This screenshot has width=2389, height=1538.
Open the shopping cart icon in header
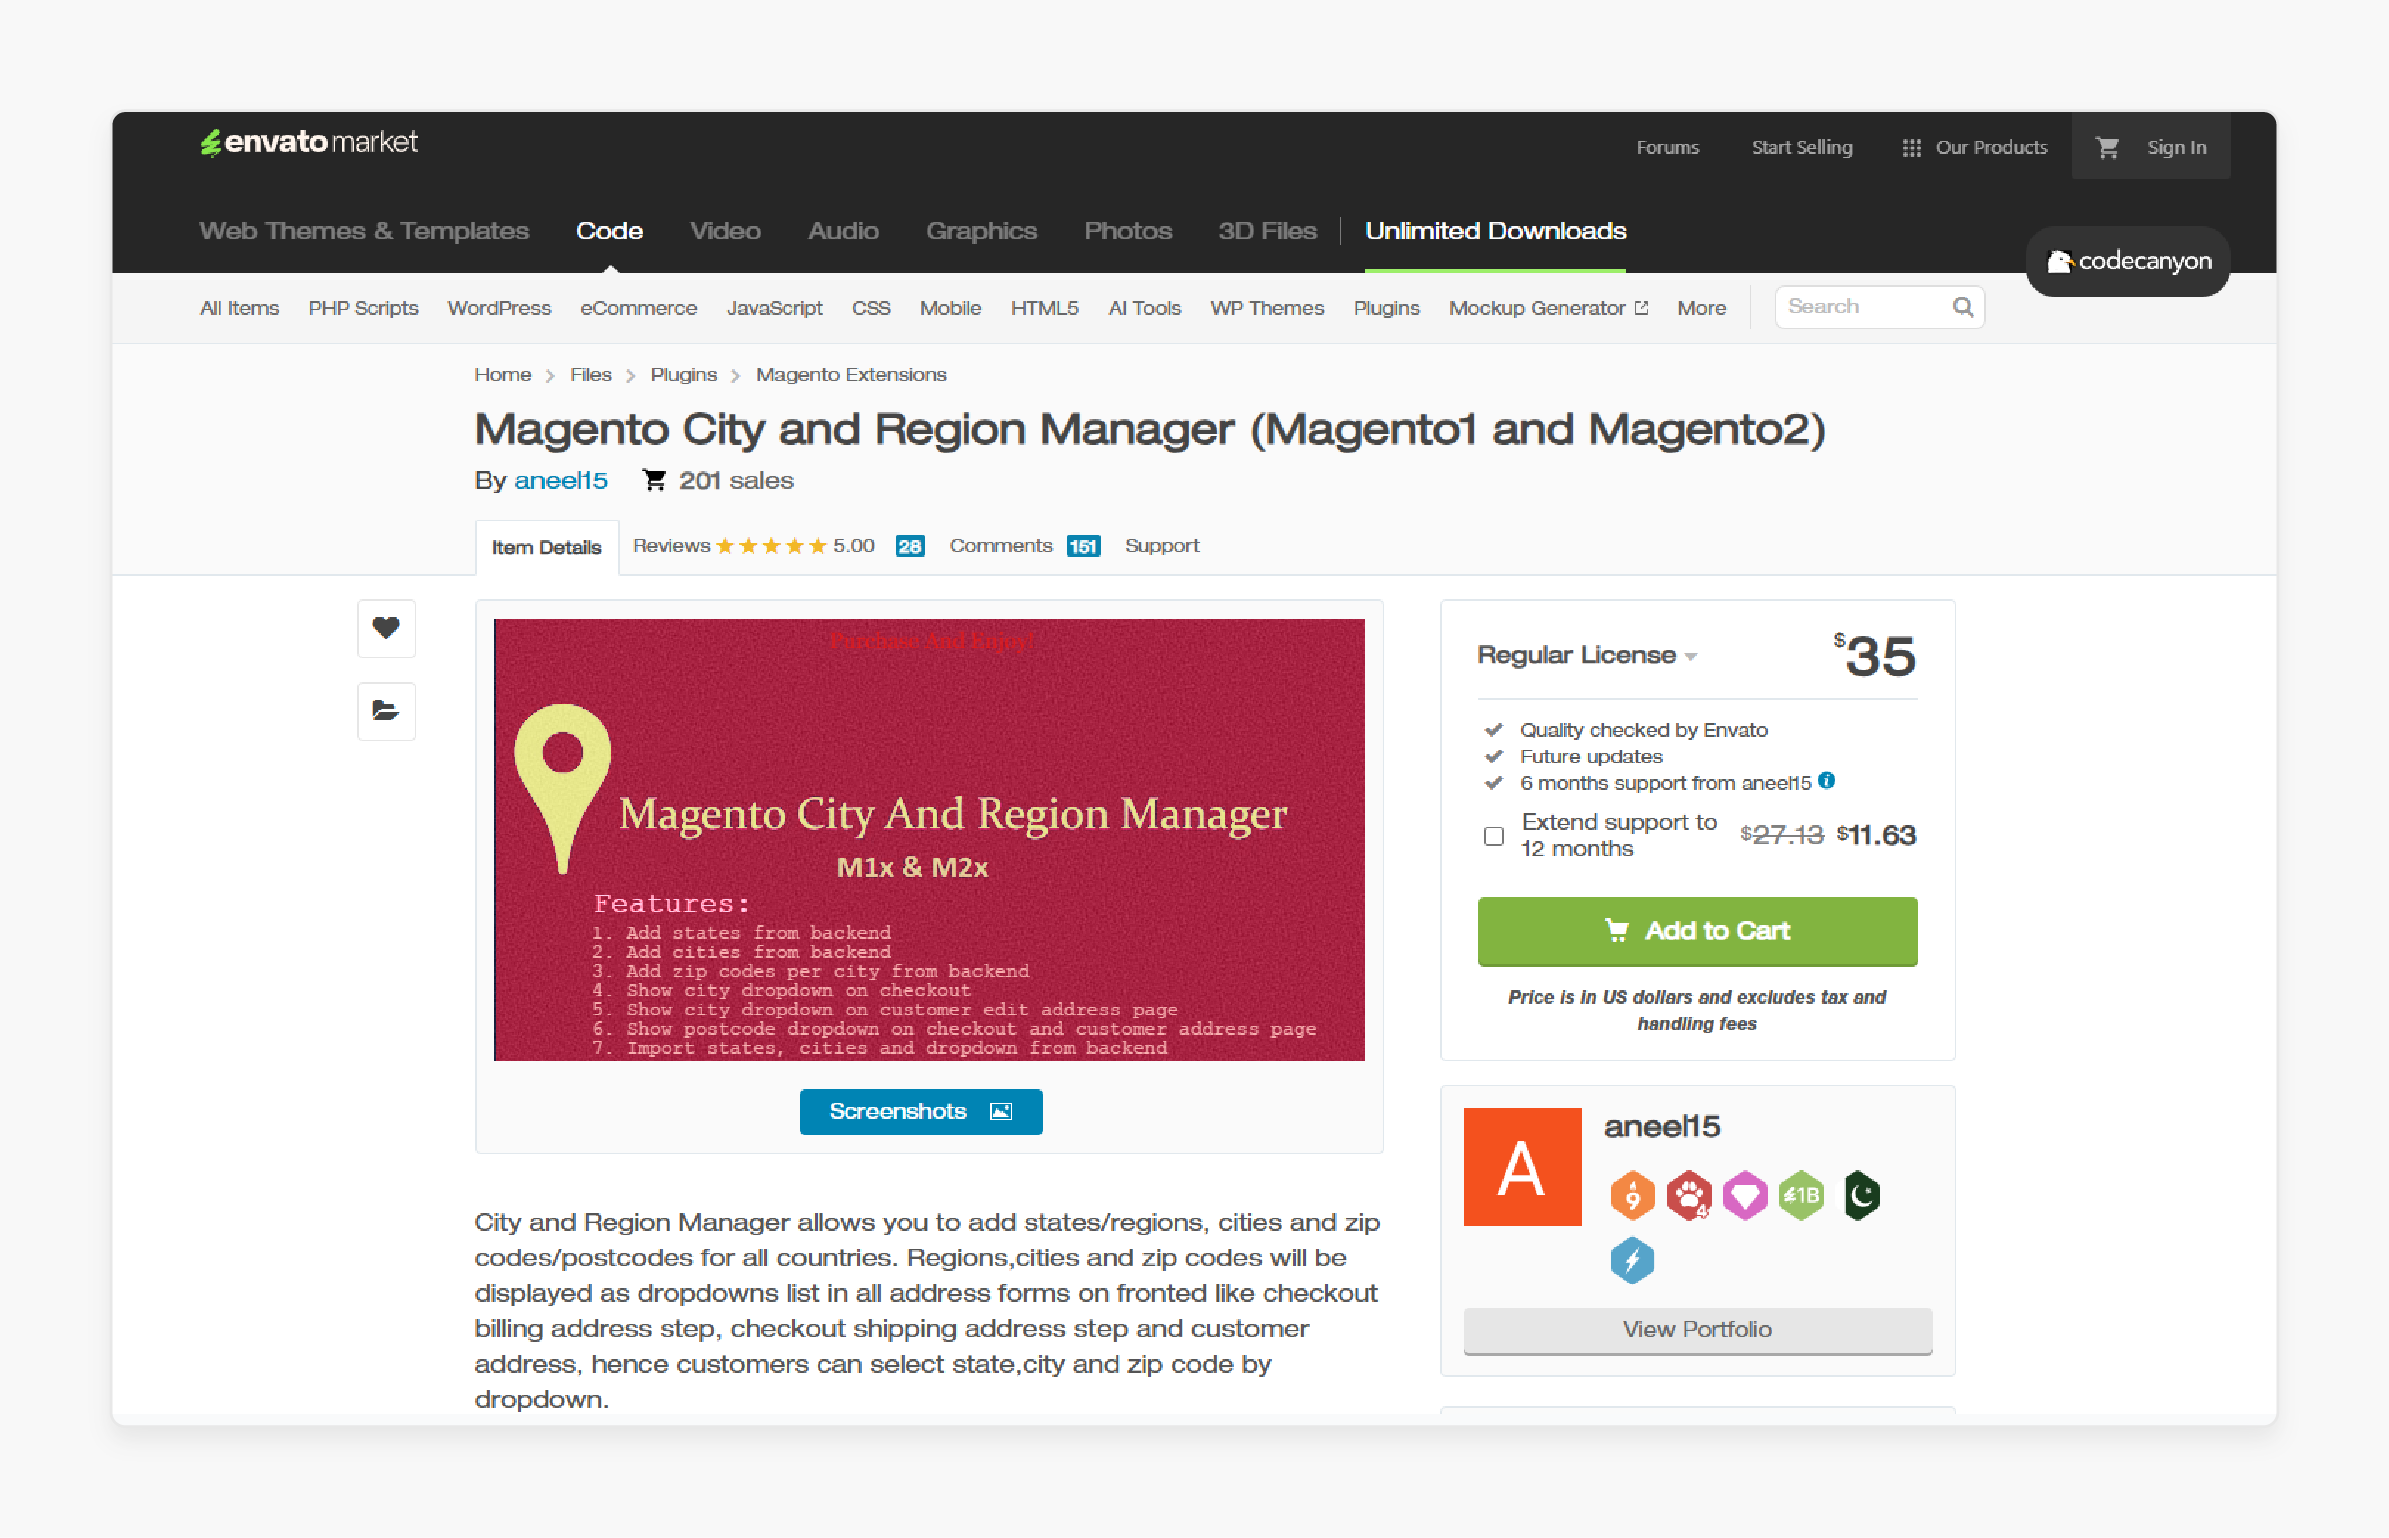tap(2107, 147)
